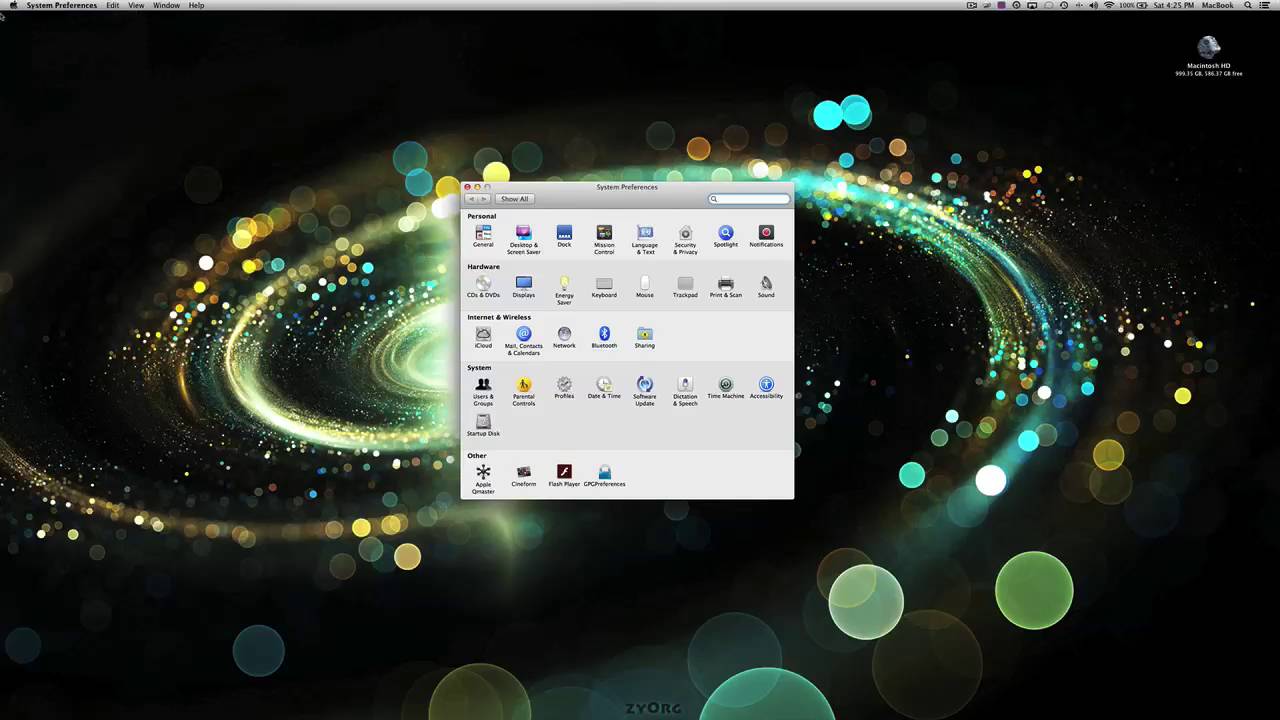Open the Startup Disk preferences pane
This screenshot has width=1280, height=720.
tap(483, 425)
